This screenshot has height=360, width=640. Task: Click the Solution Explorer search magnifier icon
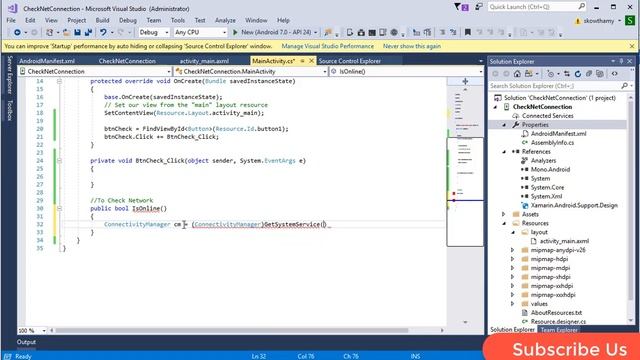point(624,86)
